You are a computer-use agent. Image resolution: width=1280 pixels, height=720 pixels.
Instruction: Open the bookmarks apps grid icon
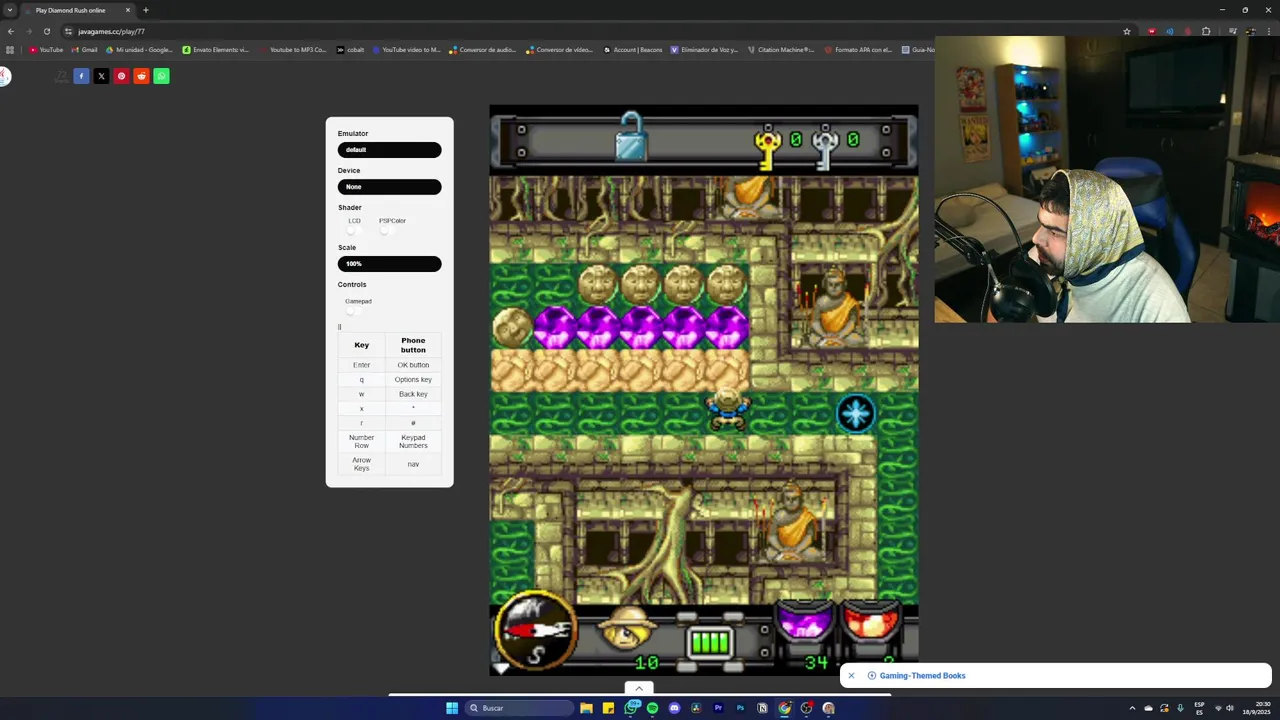[10, 50]
